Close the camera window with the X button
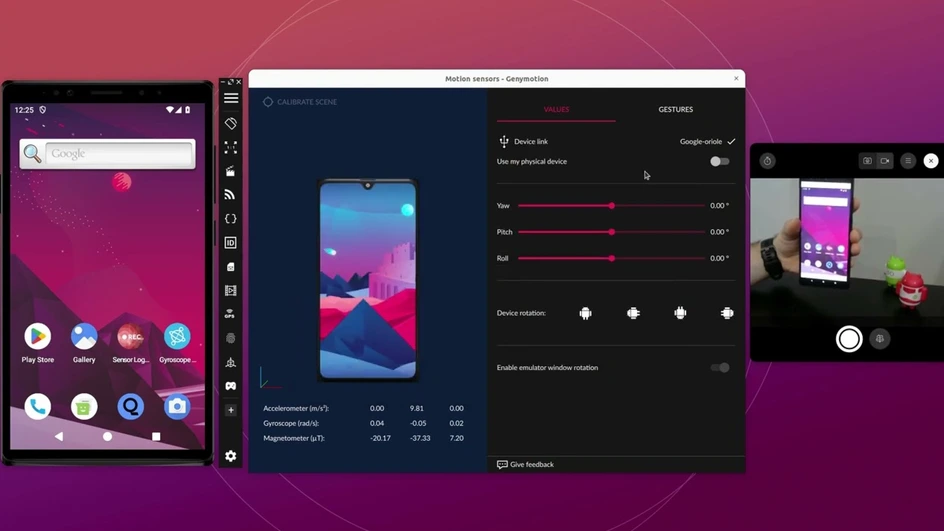The width and height of the screenshot is (944, 531). (x=931, y=161)
